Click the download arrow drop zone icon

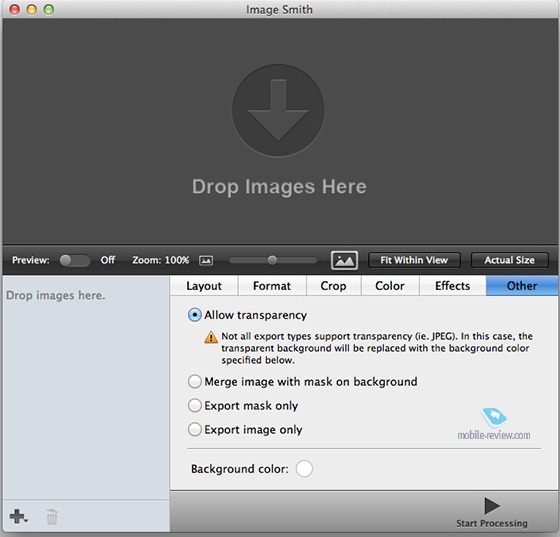pos(278,110)
